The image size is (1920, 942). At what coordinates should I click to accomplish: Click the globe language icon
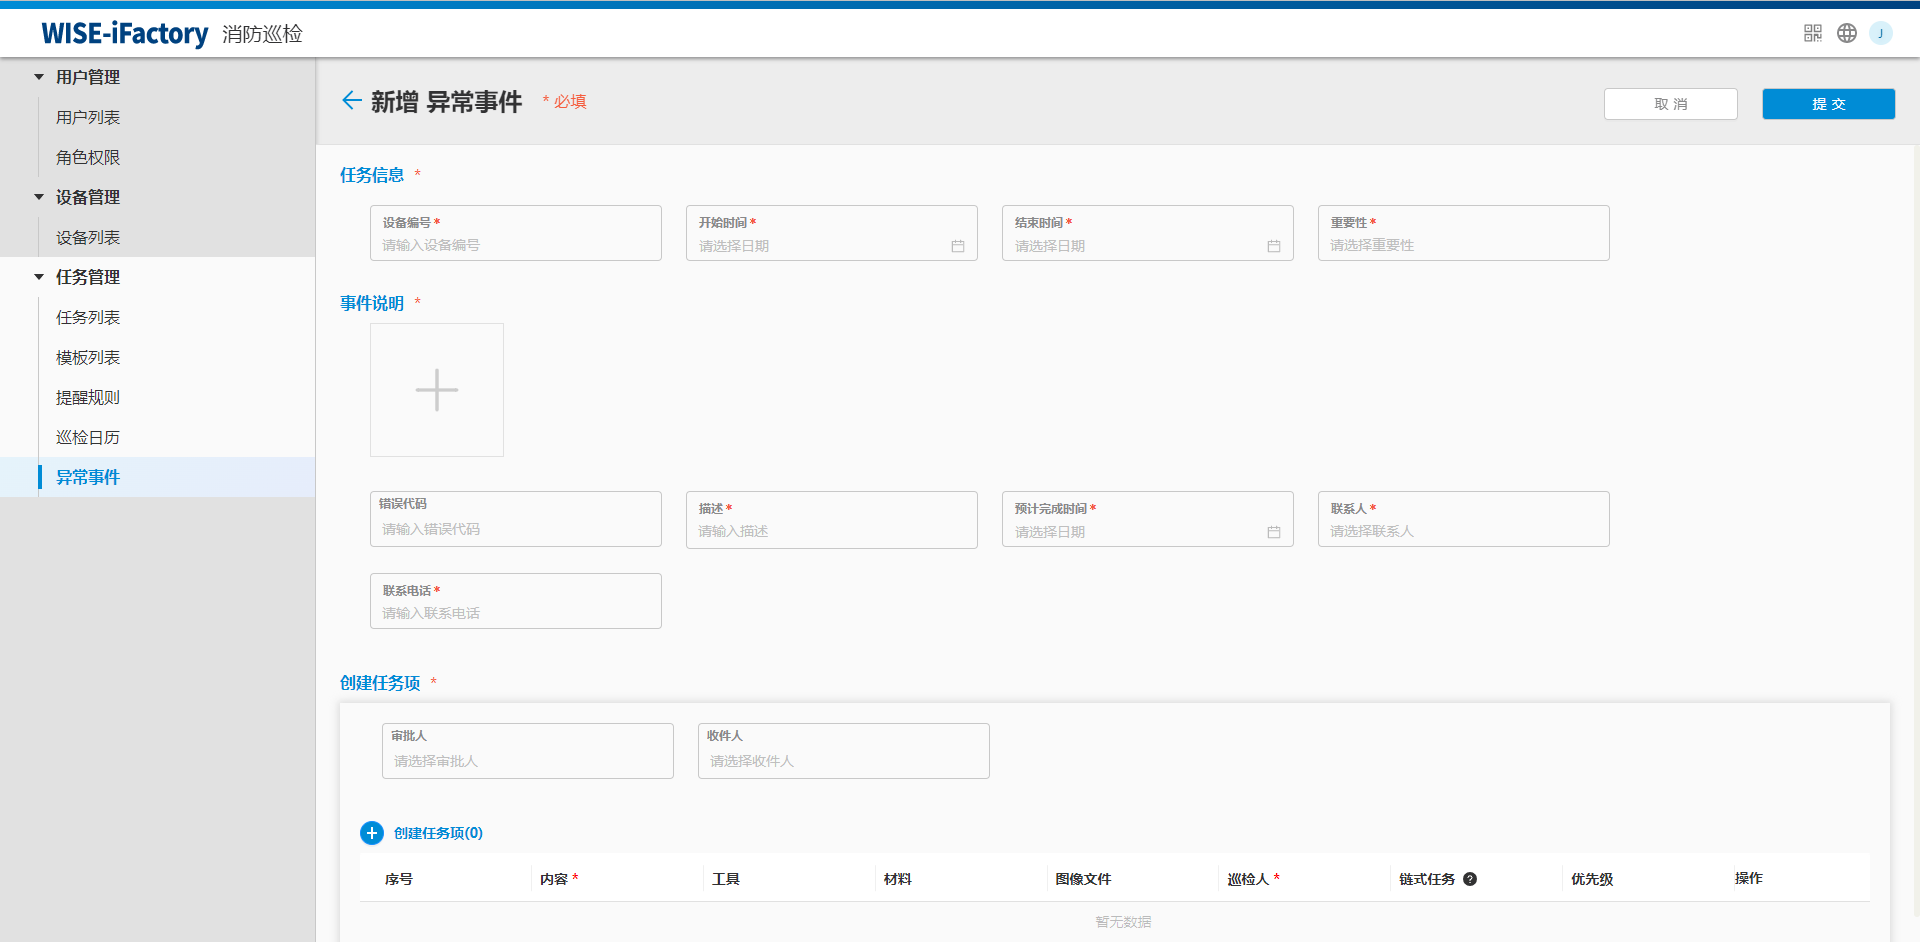point(1846,33)
